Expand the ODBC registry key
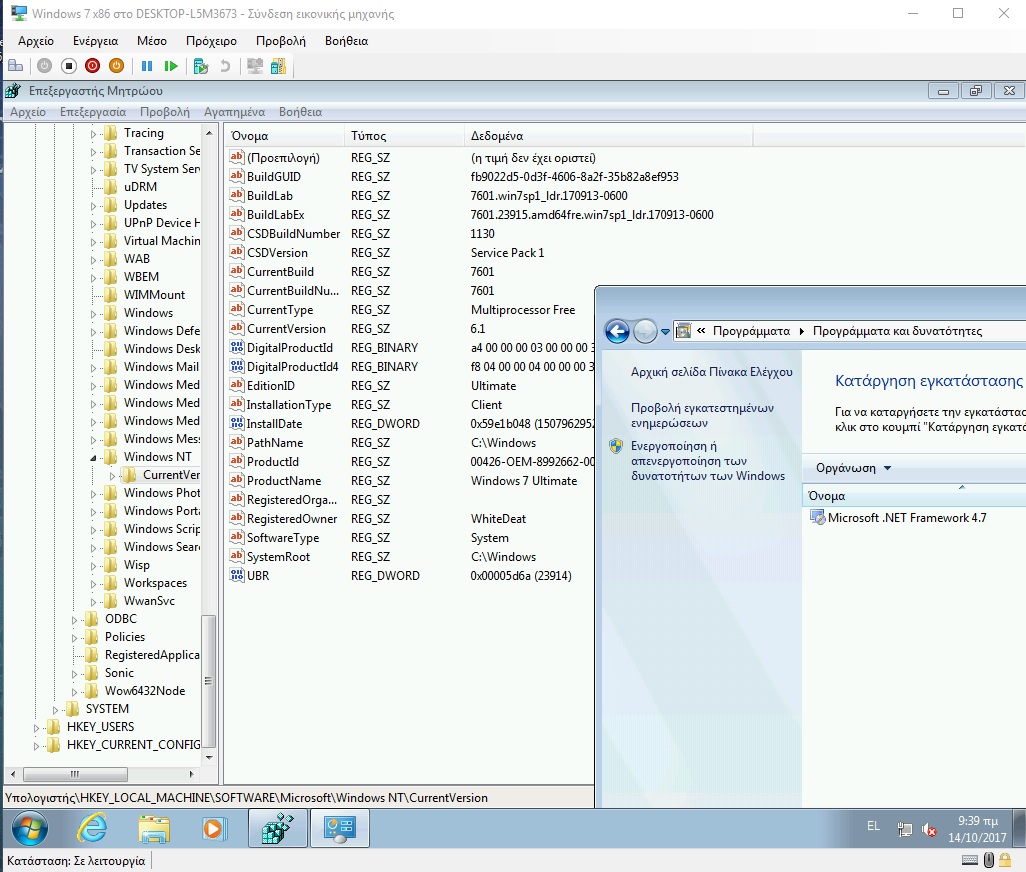Screen dimensions: 1026x872 (74, 619)
